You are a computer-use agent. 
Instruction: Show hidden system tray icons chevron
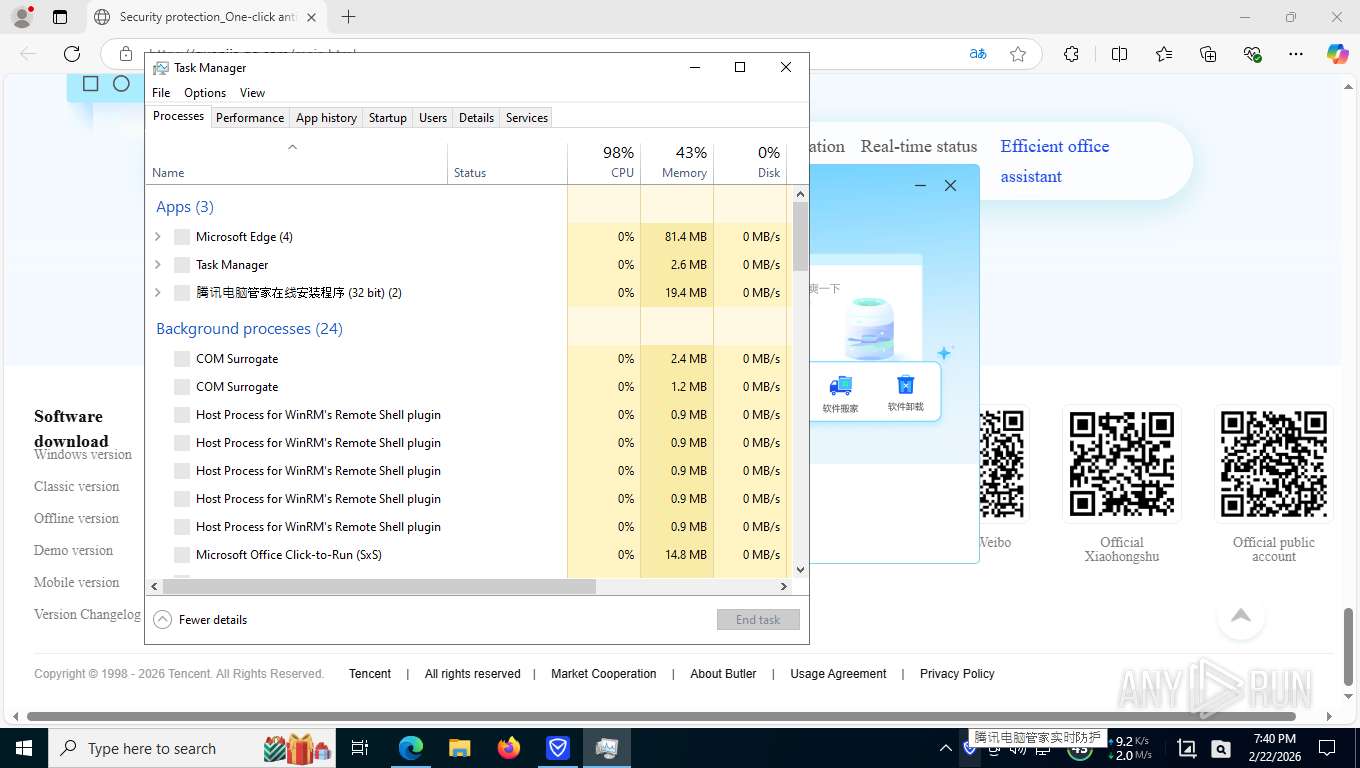[x=945, y=748]
